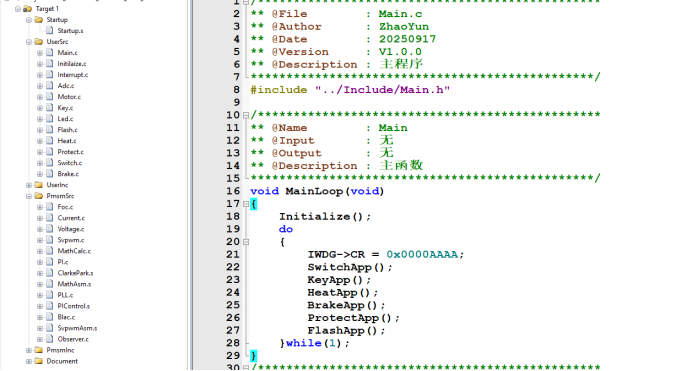Collapse the do-while fold at line 20
This screenshot has height=371, width=693.
(246, 242)
